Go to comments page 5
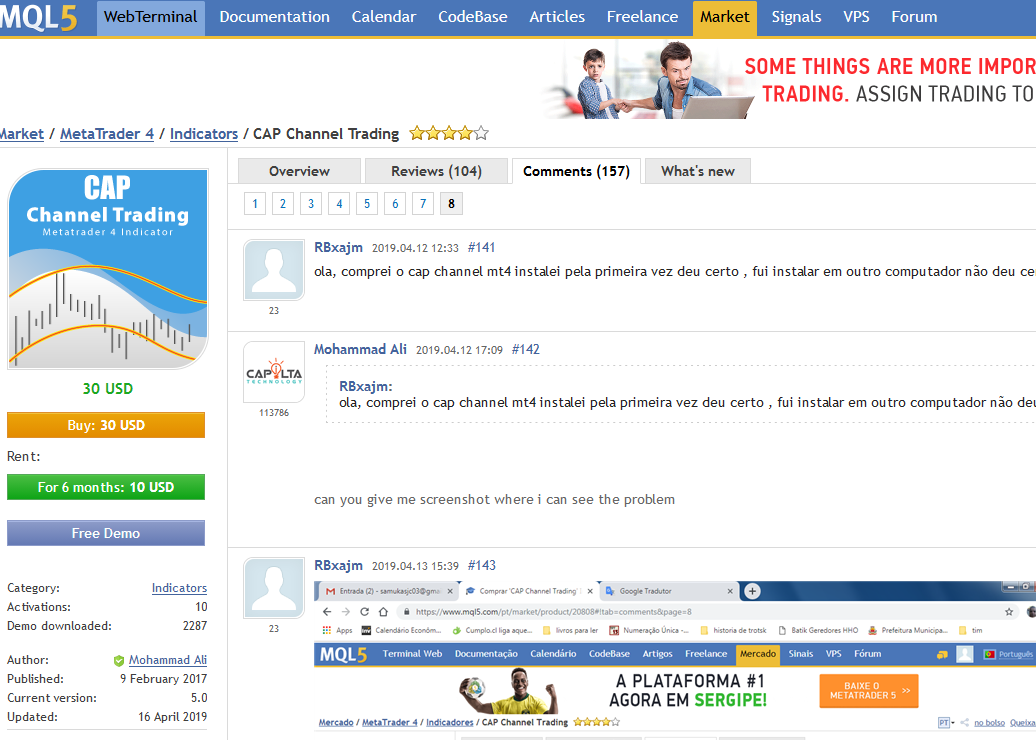1036x740 pixels. pyautogui.click(x=367, y=204)
